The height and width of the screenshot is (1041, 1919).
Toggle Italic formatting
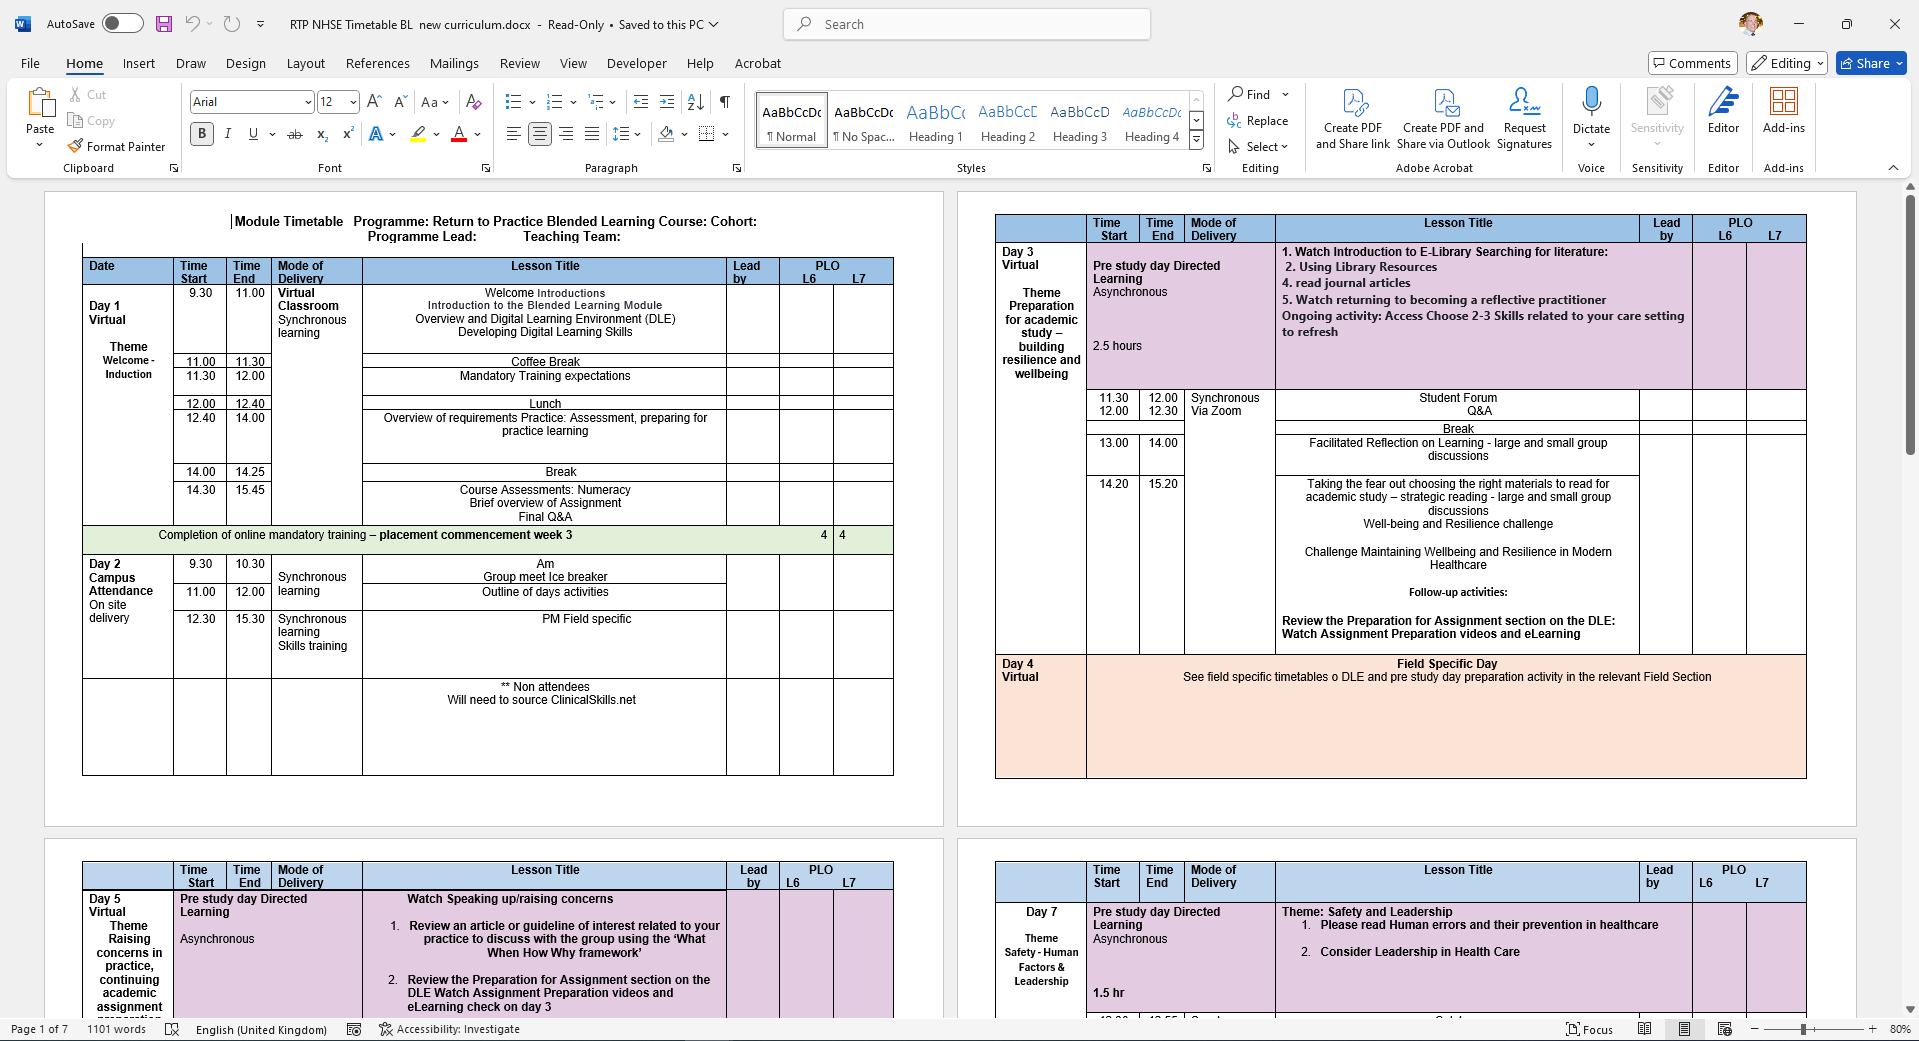click(x=228, y=134)
